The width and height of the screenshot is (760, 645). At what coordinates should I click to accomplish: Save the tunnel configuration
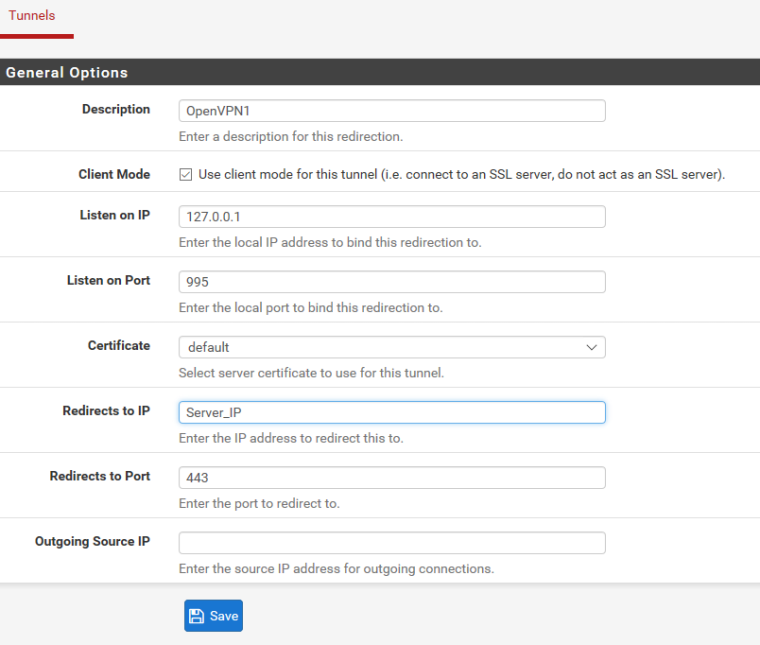pos(213,615)
